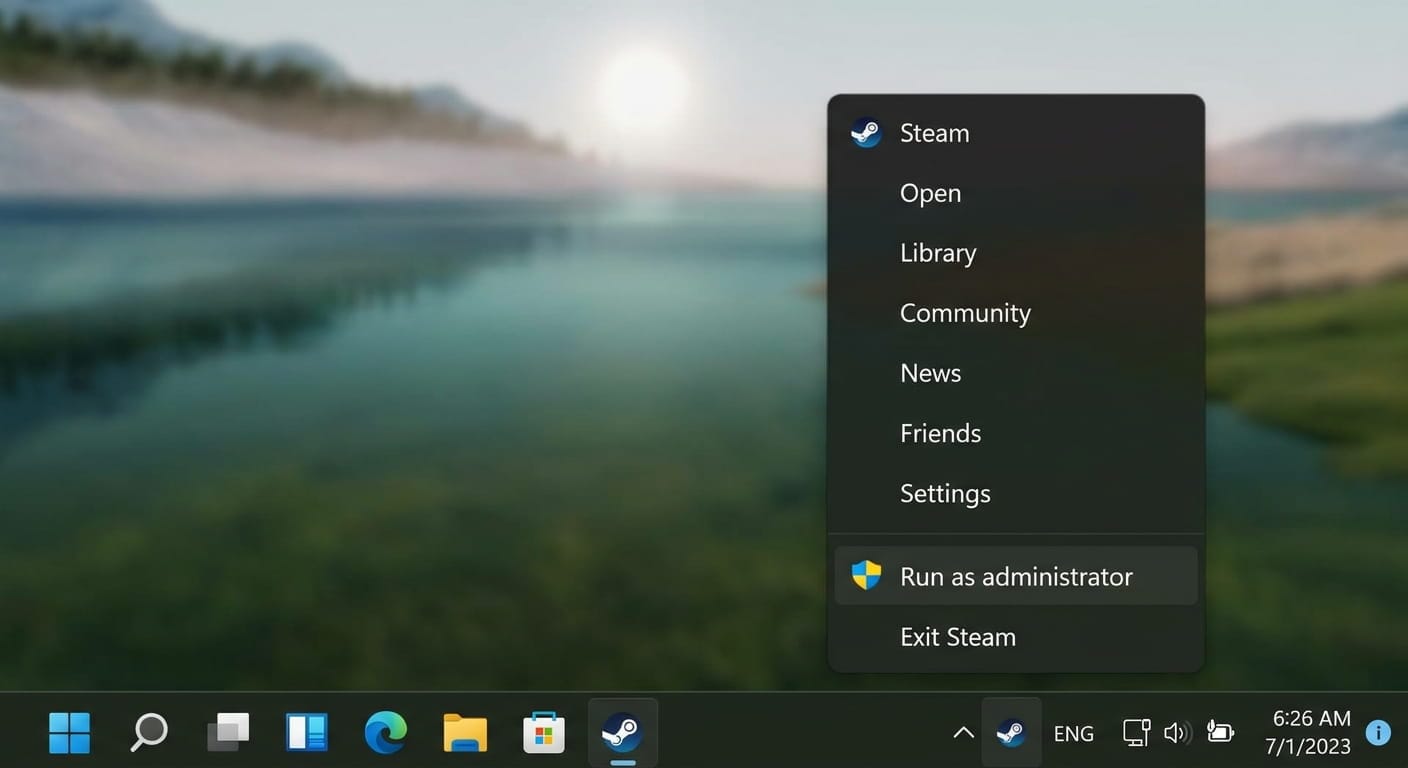Select Friends in the Steam menu
The width and height of the screenshot is (1408, 768).
[1016, 433]
